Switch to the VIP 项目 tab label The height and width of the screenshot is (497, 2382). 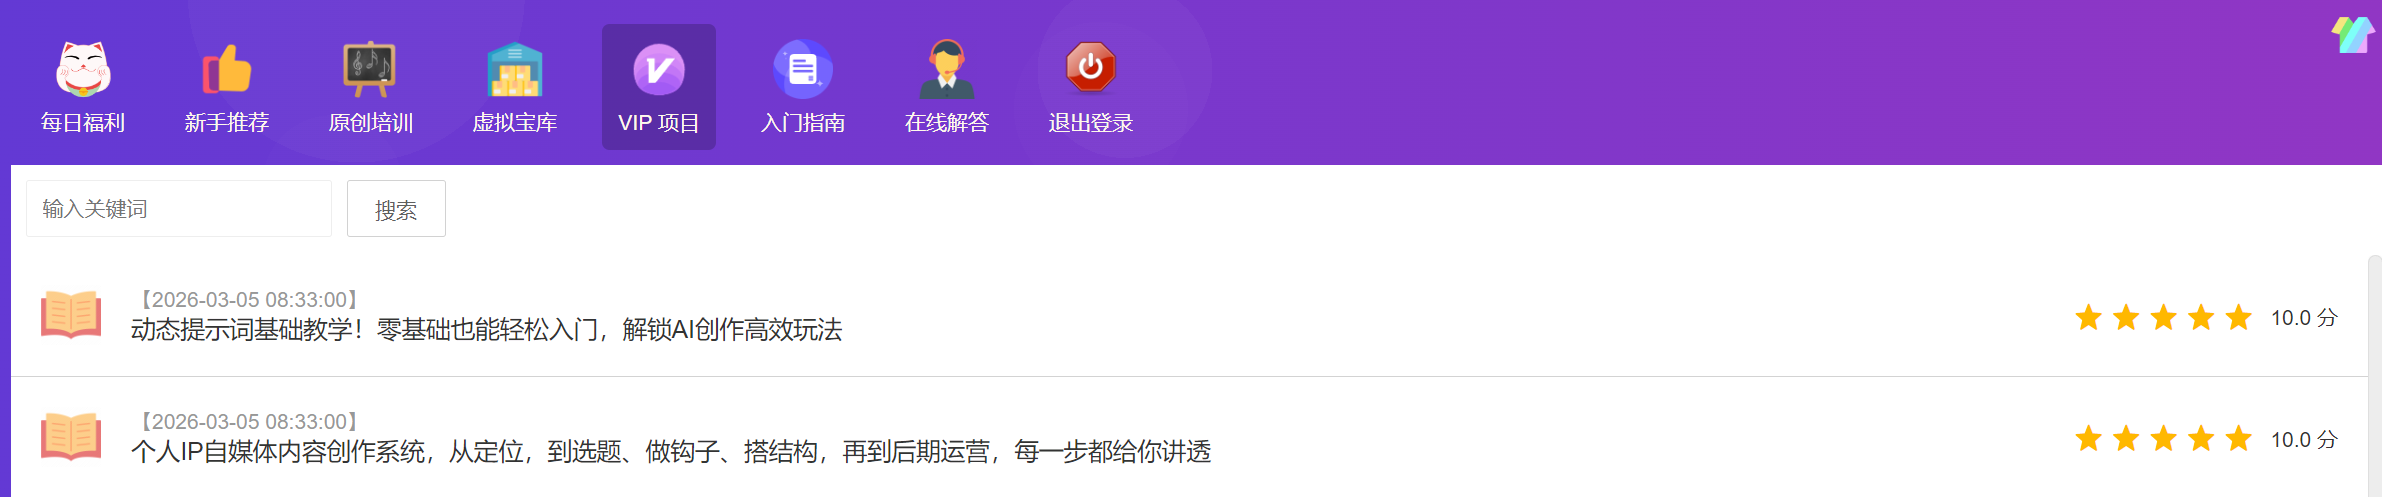(659, 123)
